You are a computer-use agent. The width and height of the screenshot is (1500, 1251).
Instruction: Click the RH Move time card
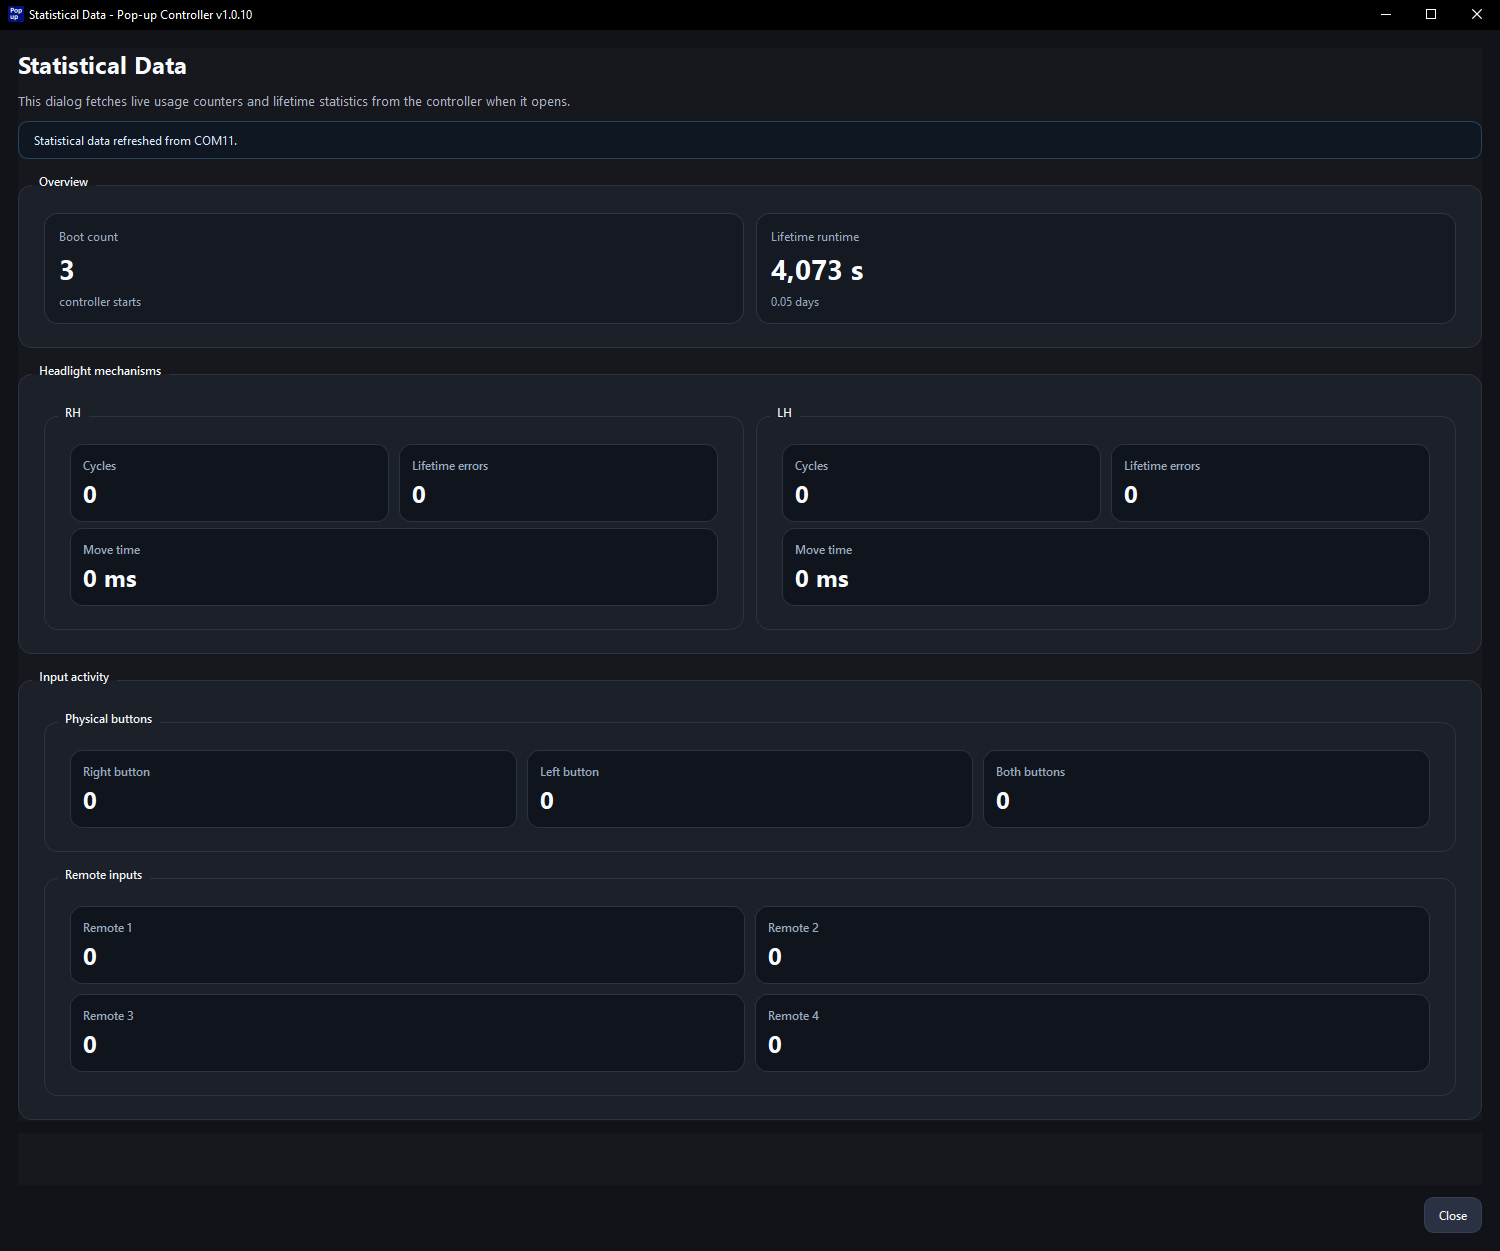click(x=393, y=567)
